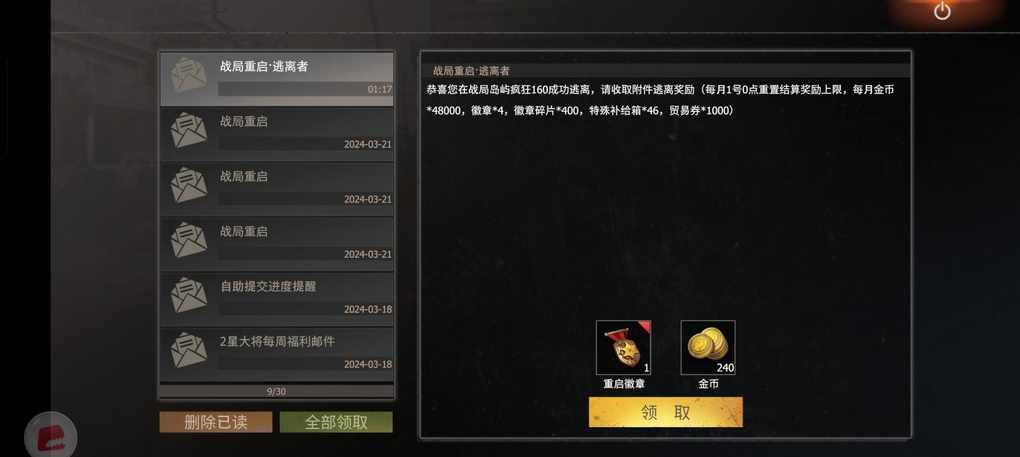Screen dimensions: 1020x457
Task: Click the 01:17 timestamp on first mail
Action: click(x=380, y=89)
